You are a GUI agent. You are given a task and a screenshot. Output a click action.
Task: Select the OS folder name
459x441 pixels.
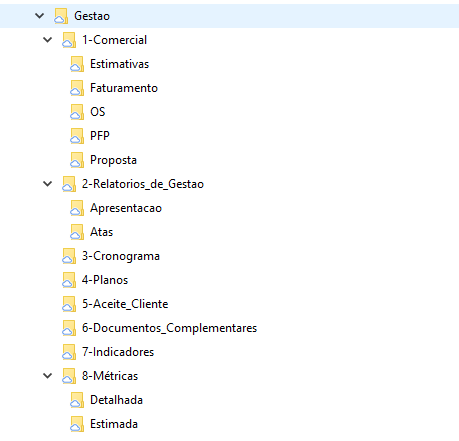(x=98, y=112)
